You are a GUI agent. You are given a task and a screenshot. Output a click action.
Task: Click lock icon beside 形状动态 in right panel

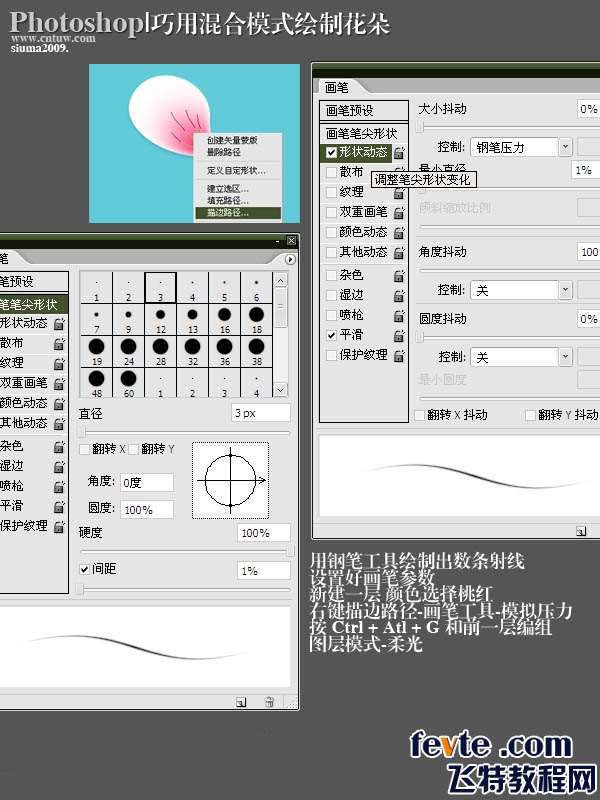(x=399, y=152)
